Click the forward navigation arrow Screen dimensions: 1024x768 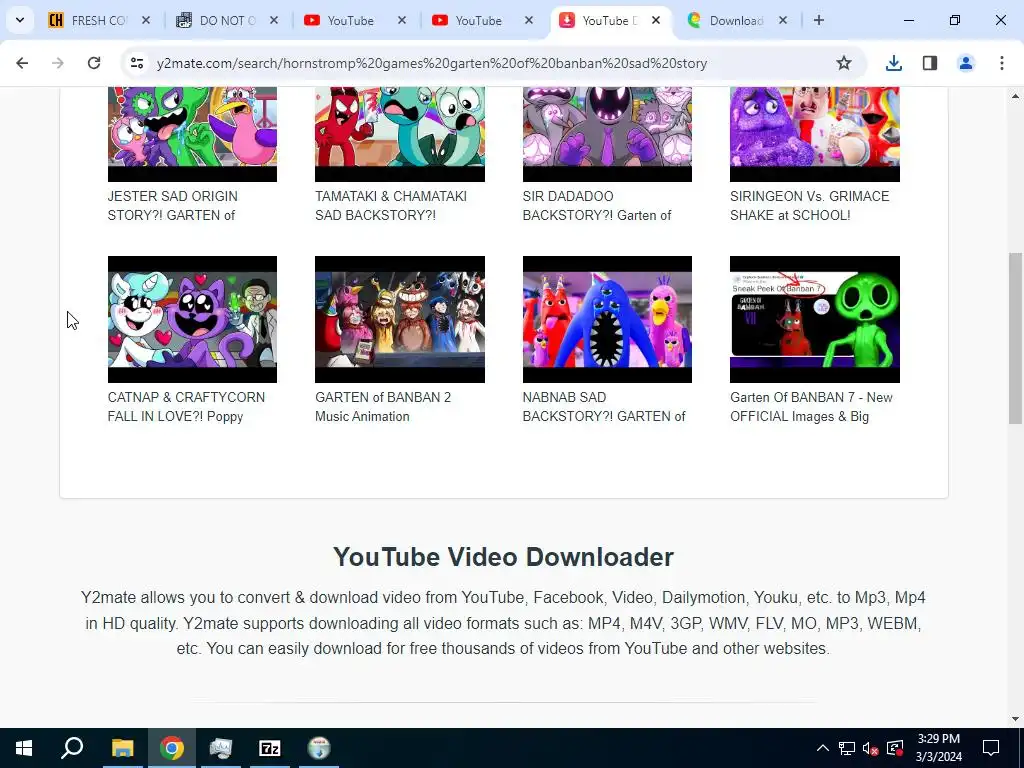(x=58, y=63)
